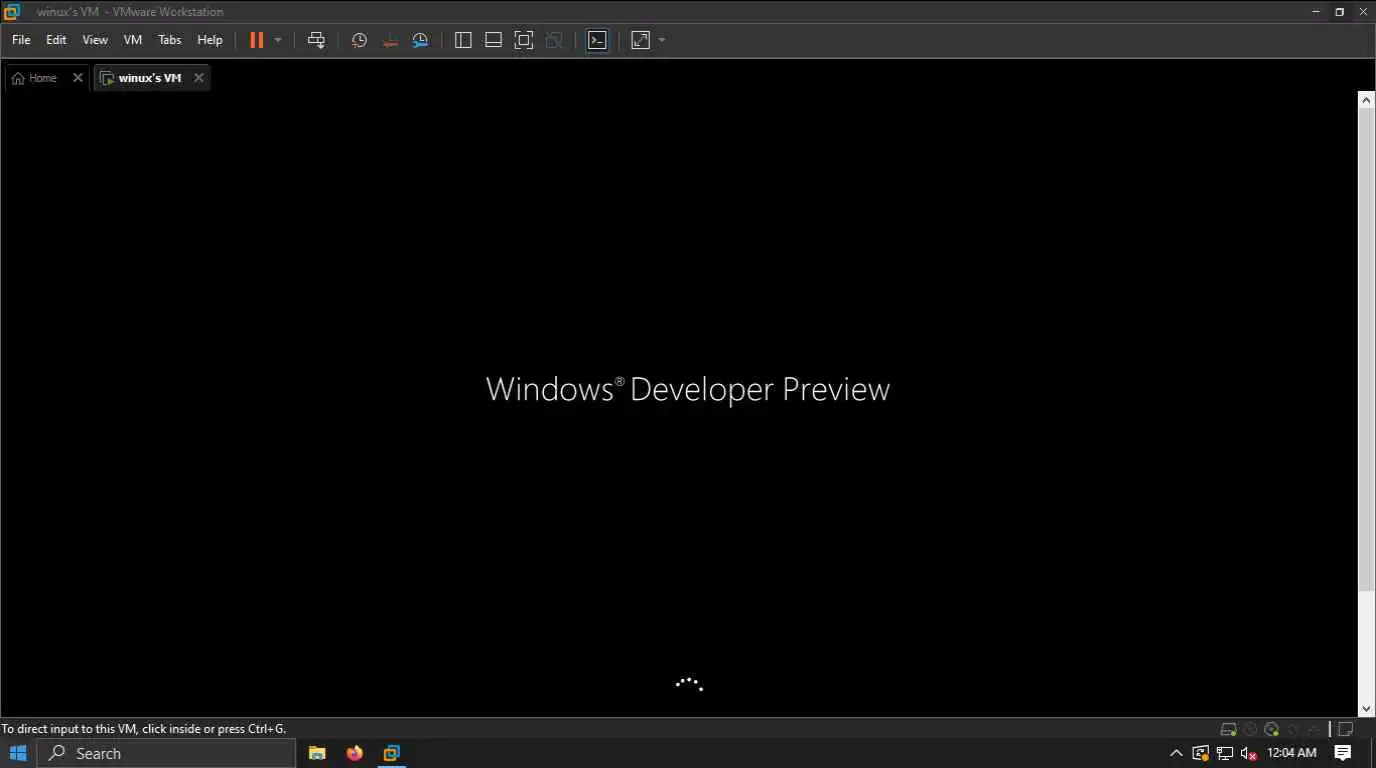The image size is (1376, 768).
Task: Open the View menu
Action: (95, 40)
